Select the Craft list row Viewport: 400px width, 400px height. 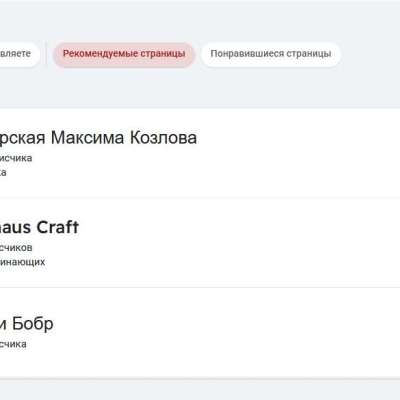tap(200, 243)
